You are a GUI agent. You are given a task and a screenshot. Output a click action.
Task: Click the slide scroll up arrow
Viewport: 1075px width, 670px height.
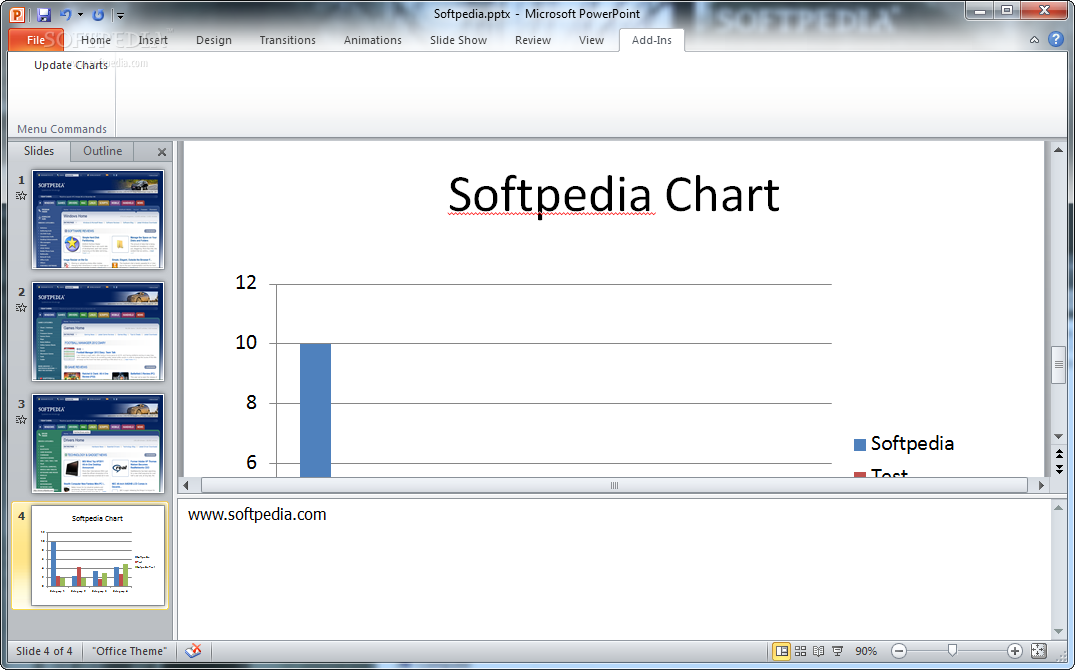coord(1058,149)
